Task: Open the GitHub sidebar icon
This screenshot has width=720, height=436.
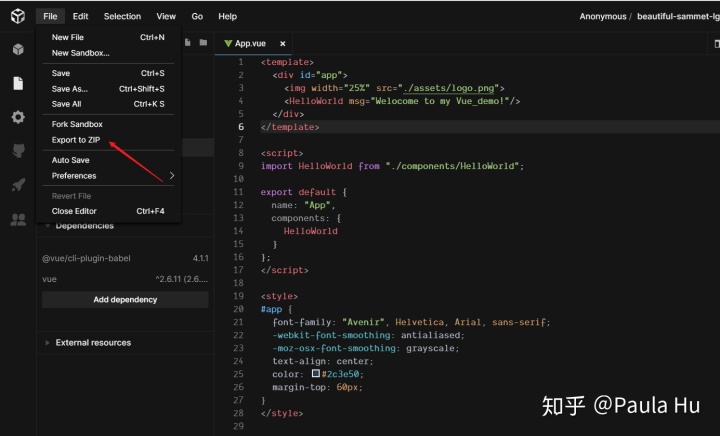Action: click(18, 151)
